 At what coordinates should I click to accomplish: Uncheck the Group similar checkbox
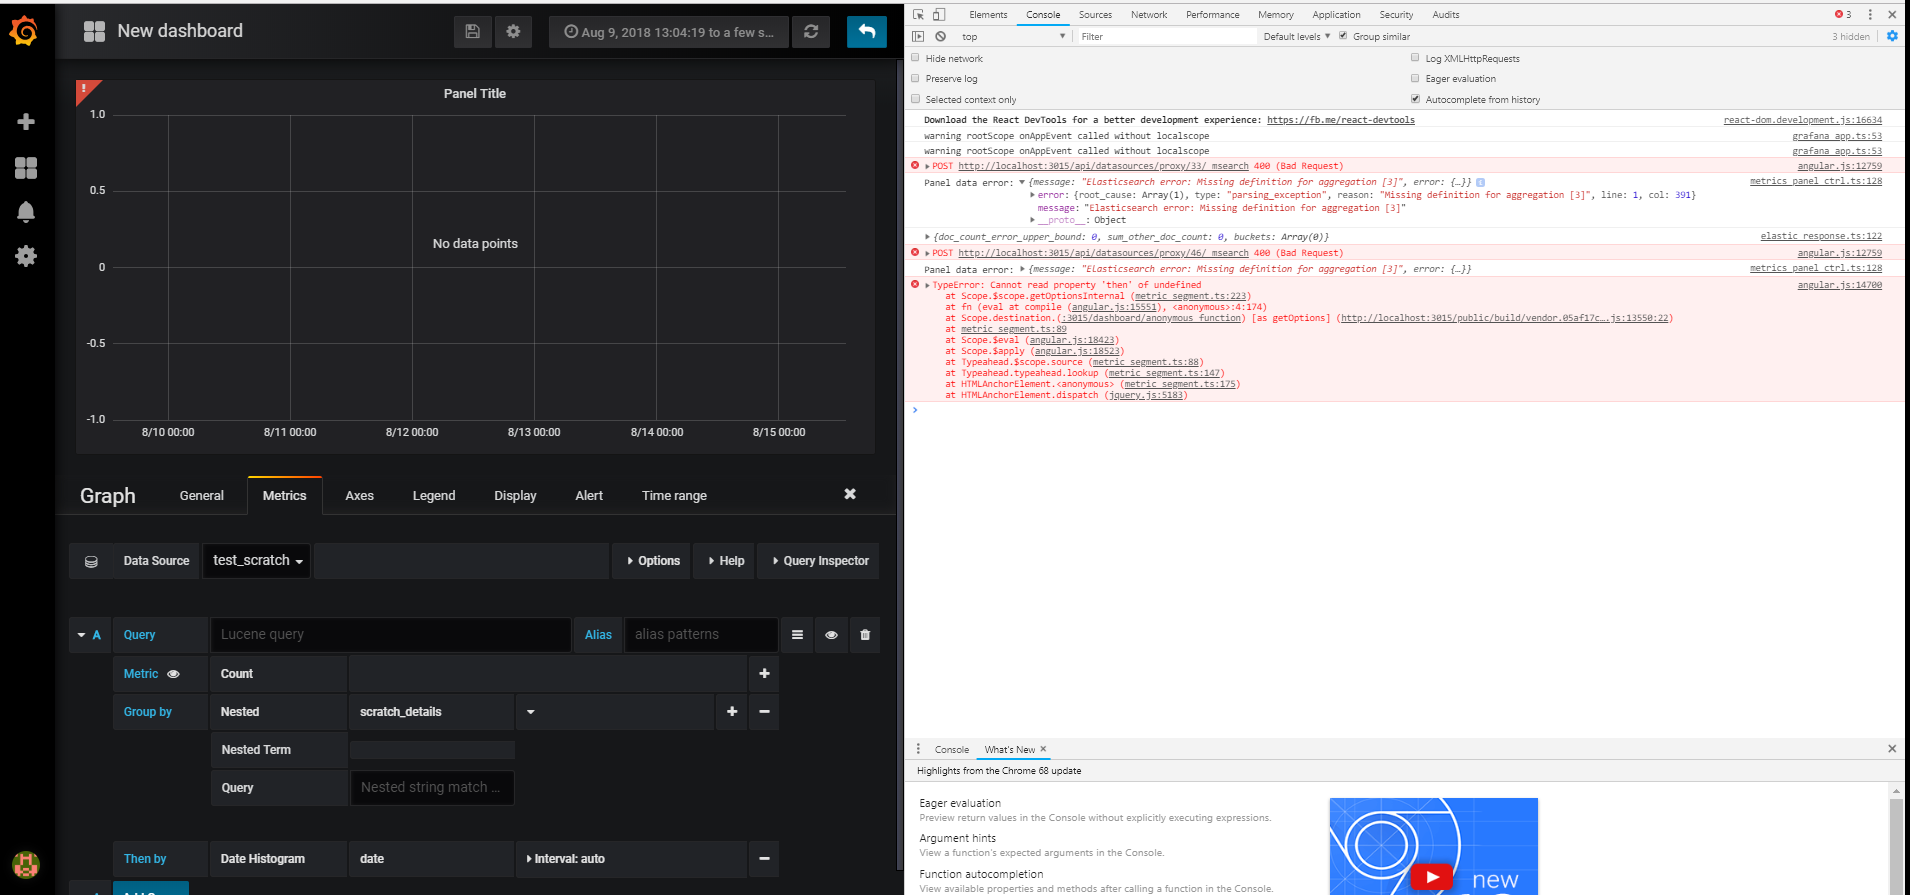[x=1343, y=36]
